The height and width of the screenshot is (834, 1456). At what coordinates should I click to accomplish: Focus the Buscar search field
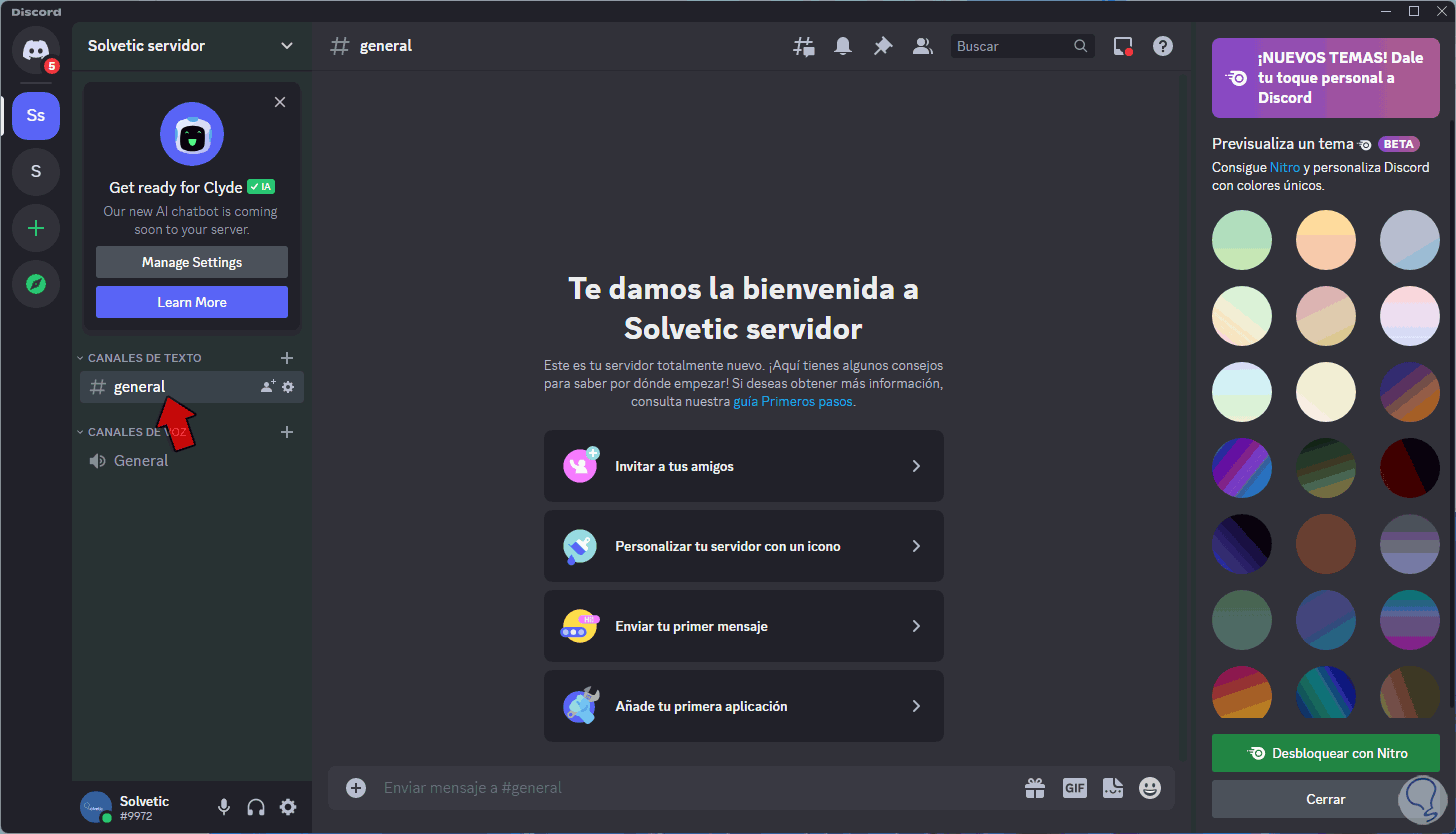click(x=1023, y=46)
